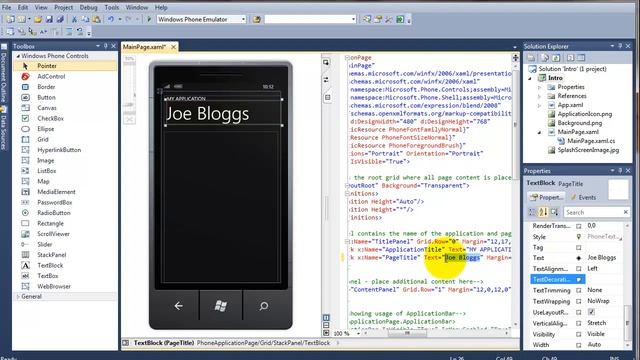Select the Pointer tool in Toolbox
Viewport: 640px width, 360px height.
65,66
